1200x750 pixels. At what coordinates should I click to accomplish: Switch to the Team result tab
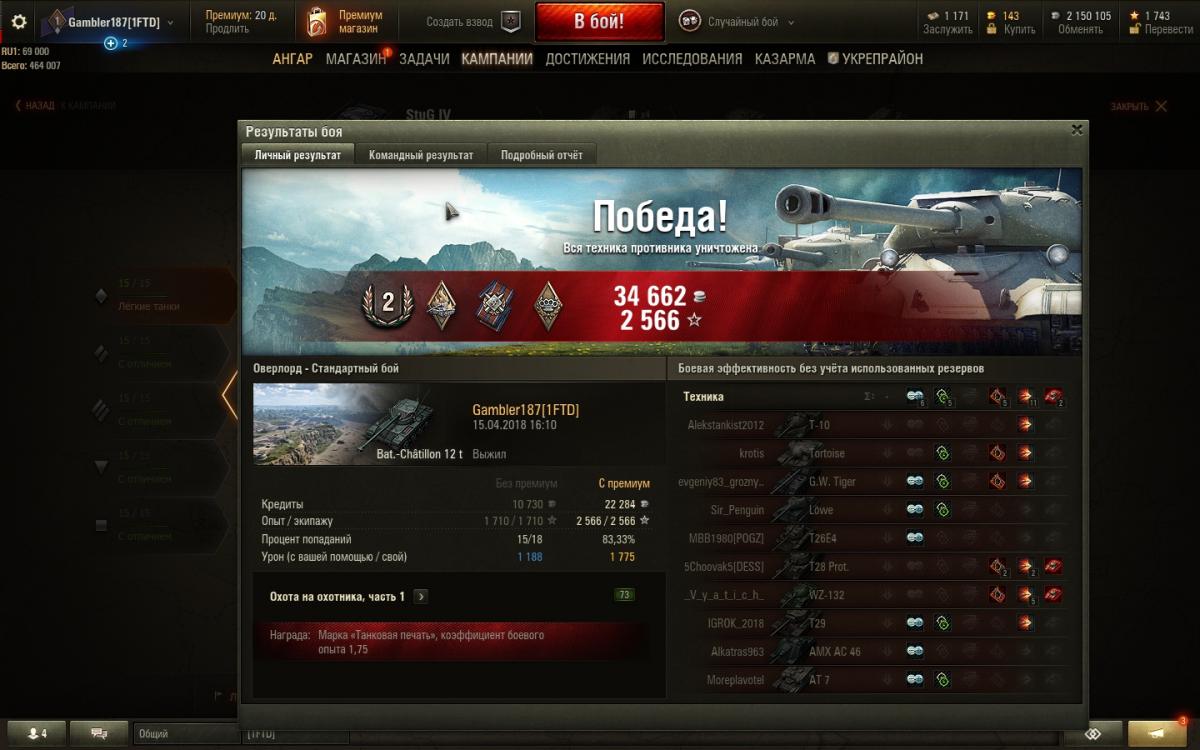point(421,155)
